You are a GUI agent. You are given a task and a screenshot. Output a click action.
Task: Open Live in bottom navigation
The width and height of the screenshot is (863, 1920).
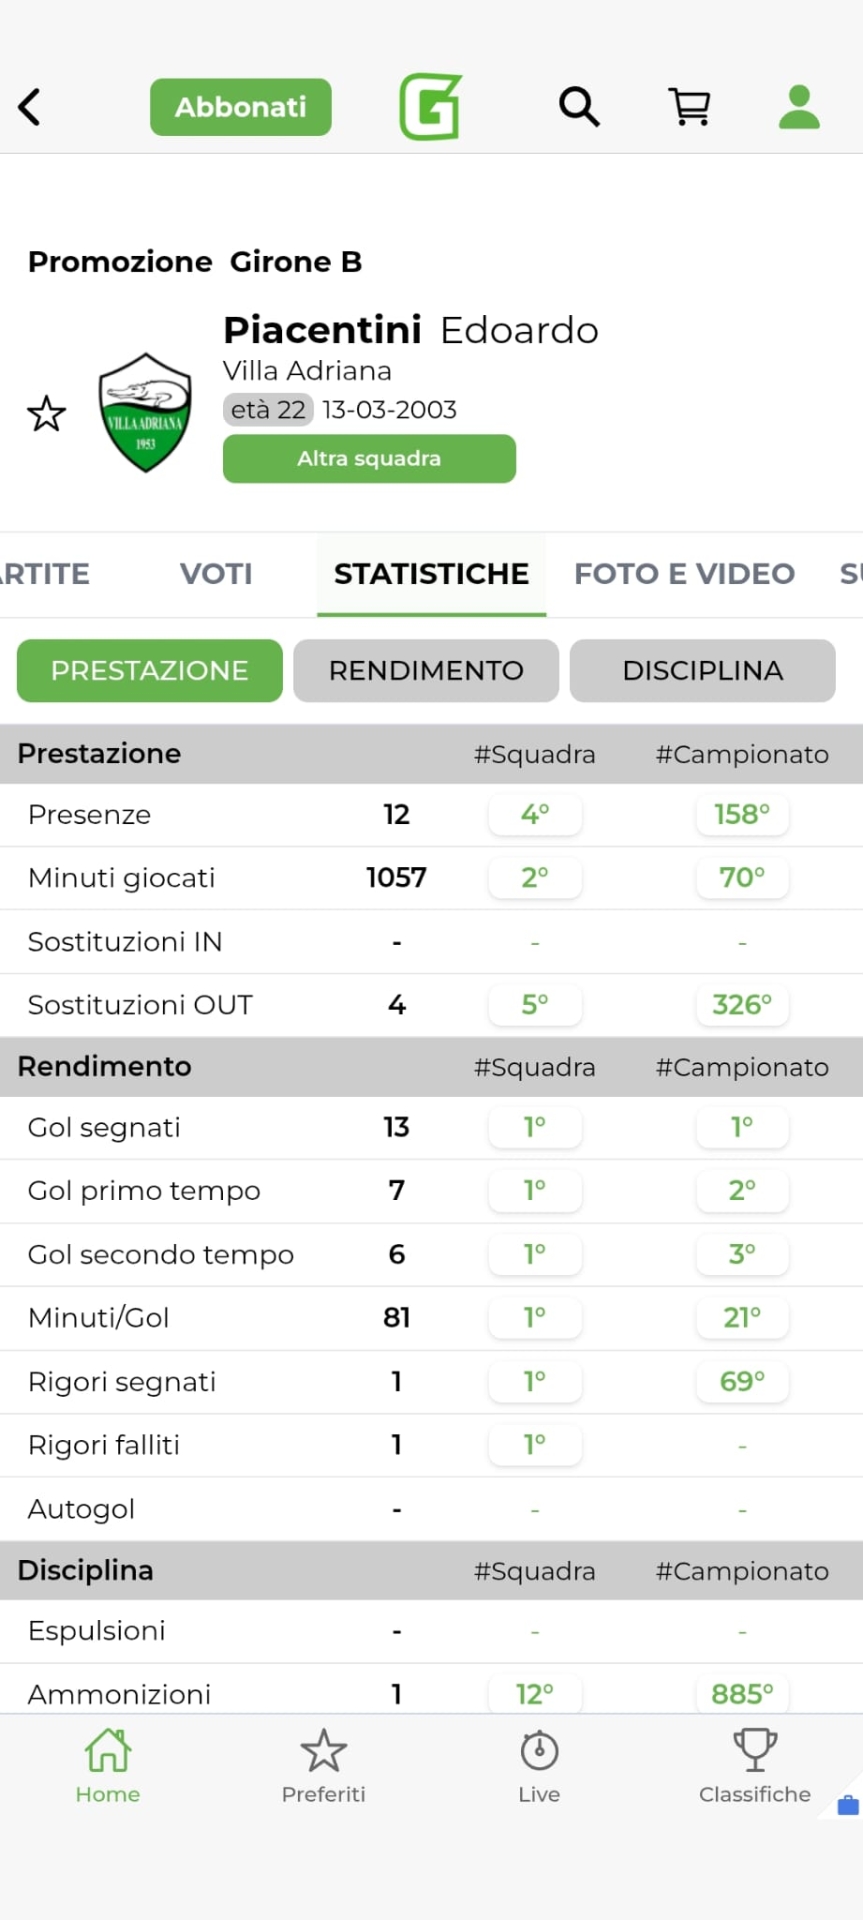pyautogui.click(x=539, y=1766)
